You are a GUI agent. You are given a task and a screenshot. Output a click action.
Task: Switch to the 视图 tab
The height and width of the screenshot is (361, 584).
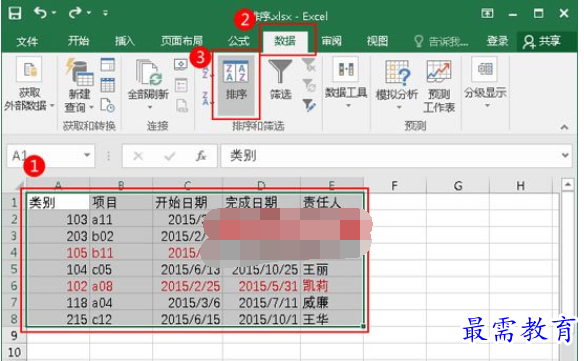tap(377, 41)
